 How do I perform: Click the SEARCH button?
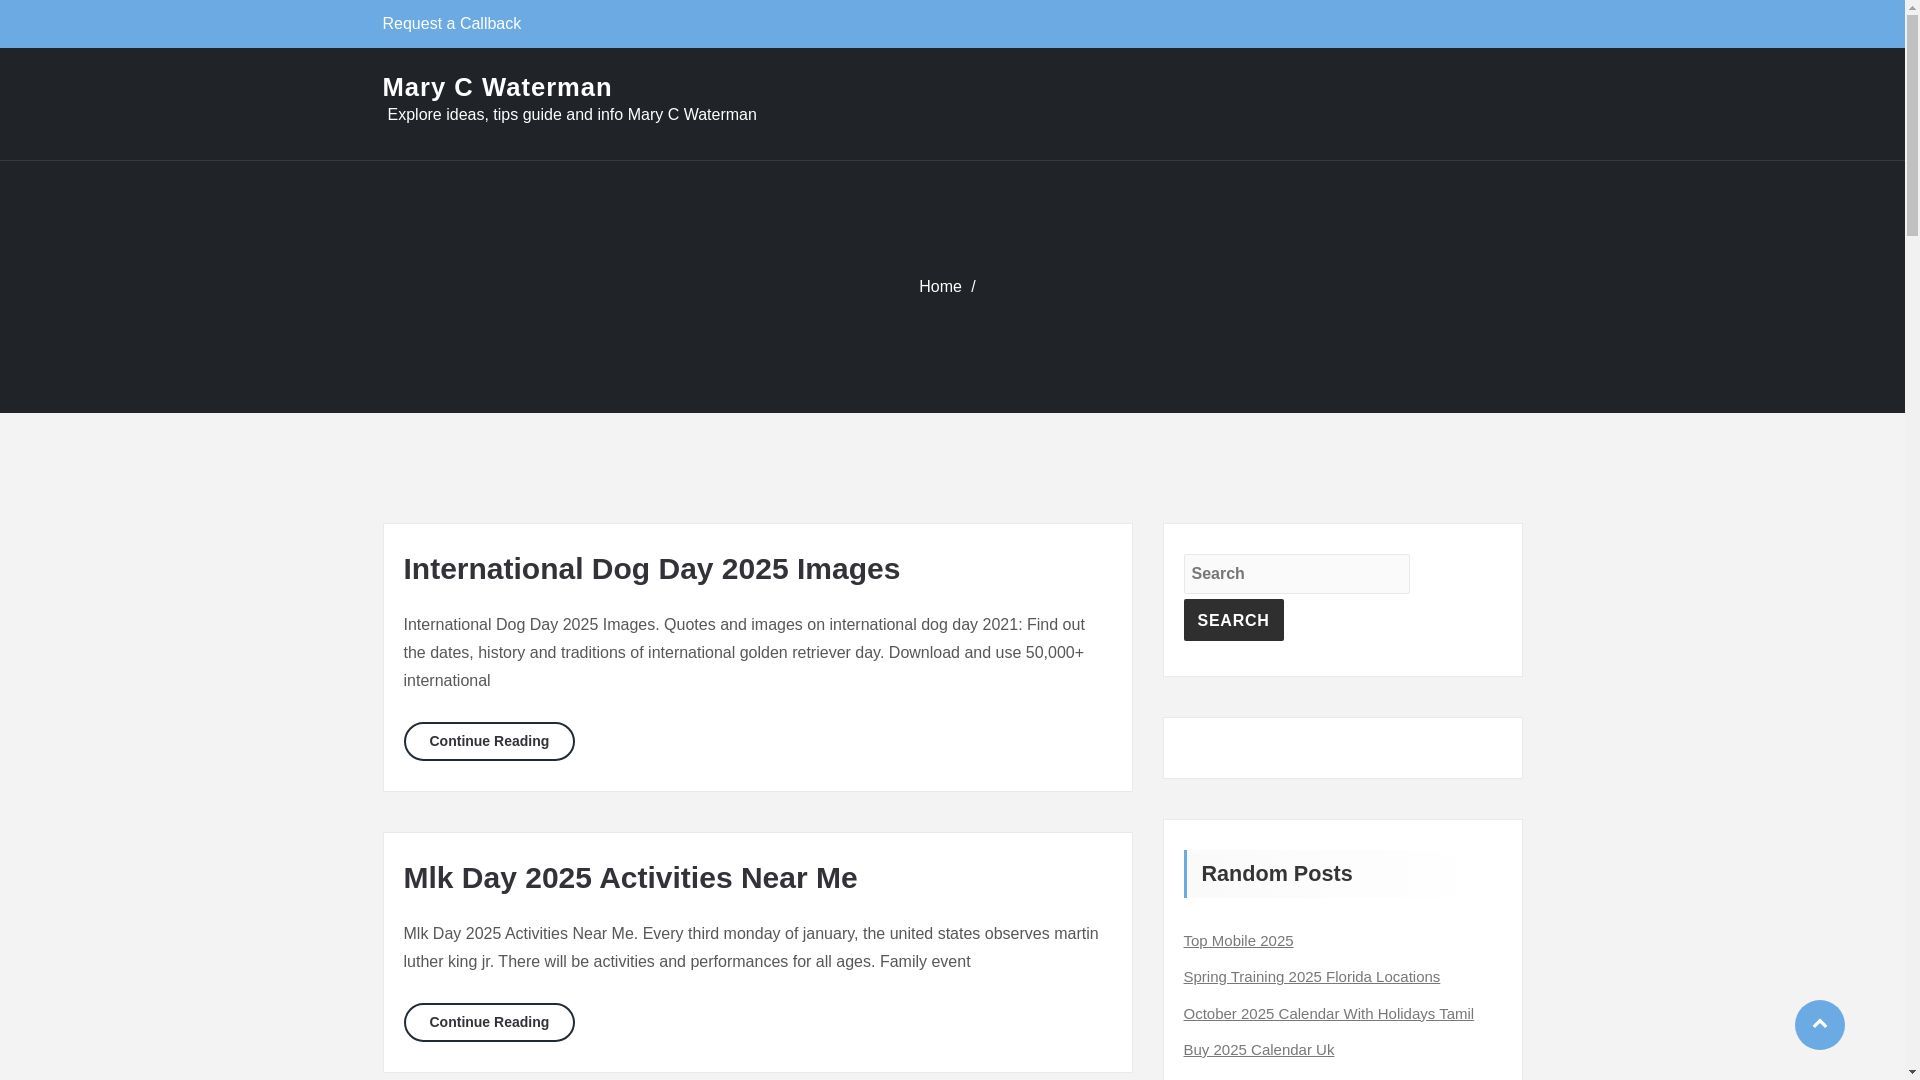[1233, 620]
